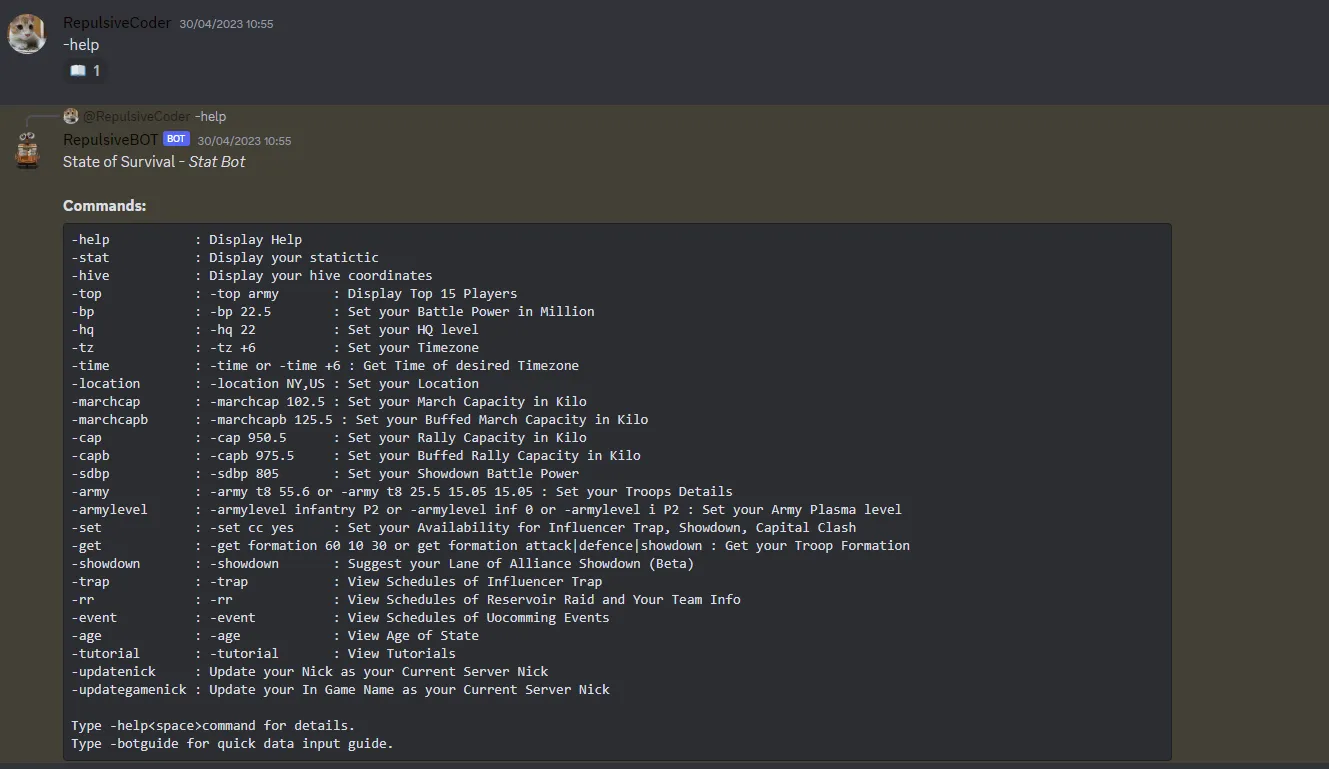Image resolution: width=1329 pixels, height=769 pixels.
Task: Click the "-stat" command line in code block
Action: (225, 258)
